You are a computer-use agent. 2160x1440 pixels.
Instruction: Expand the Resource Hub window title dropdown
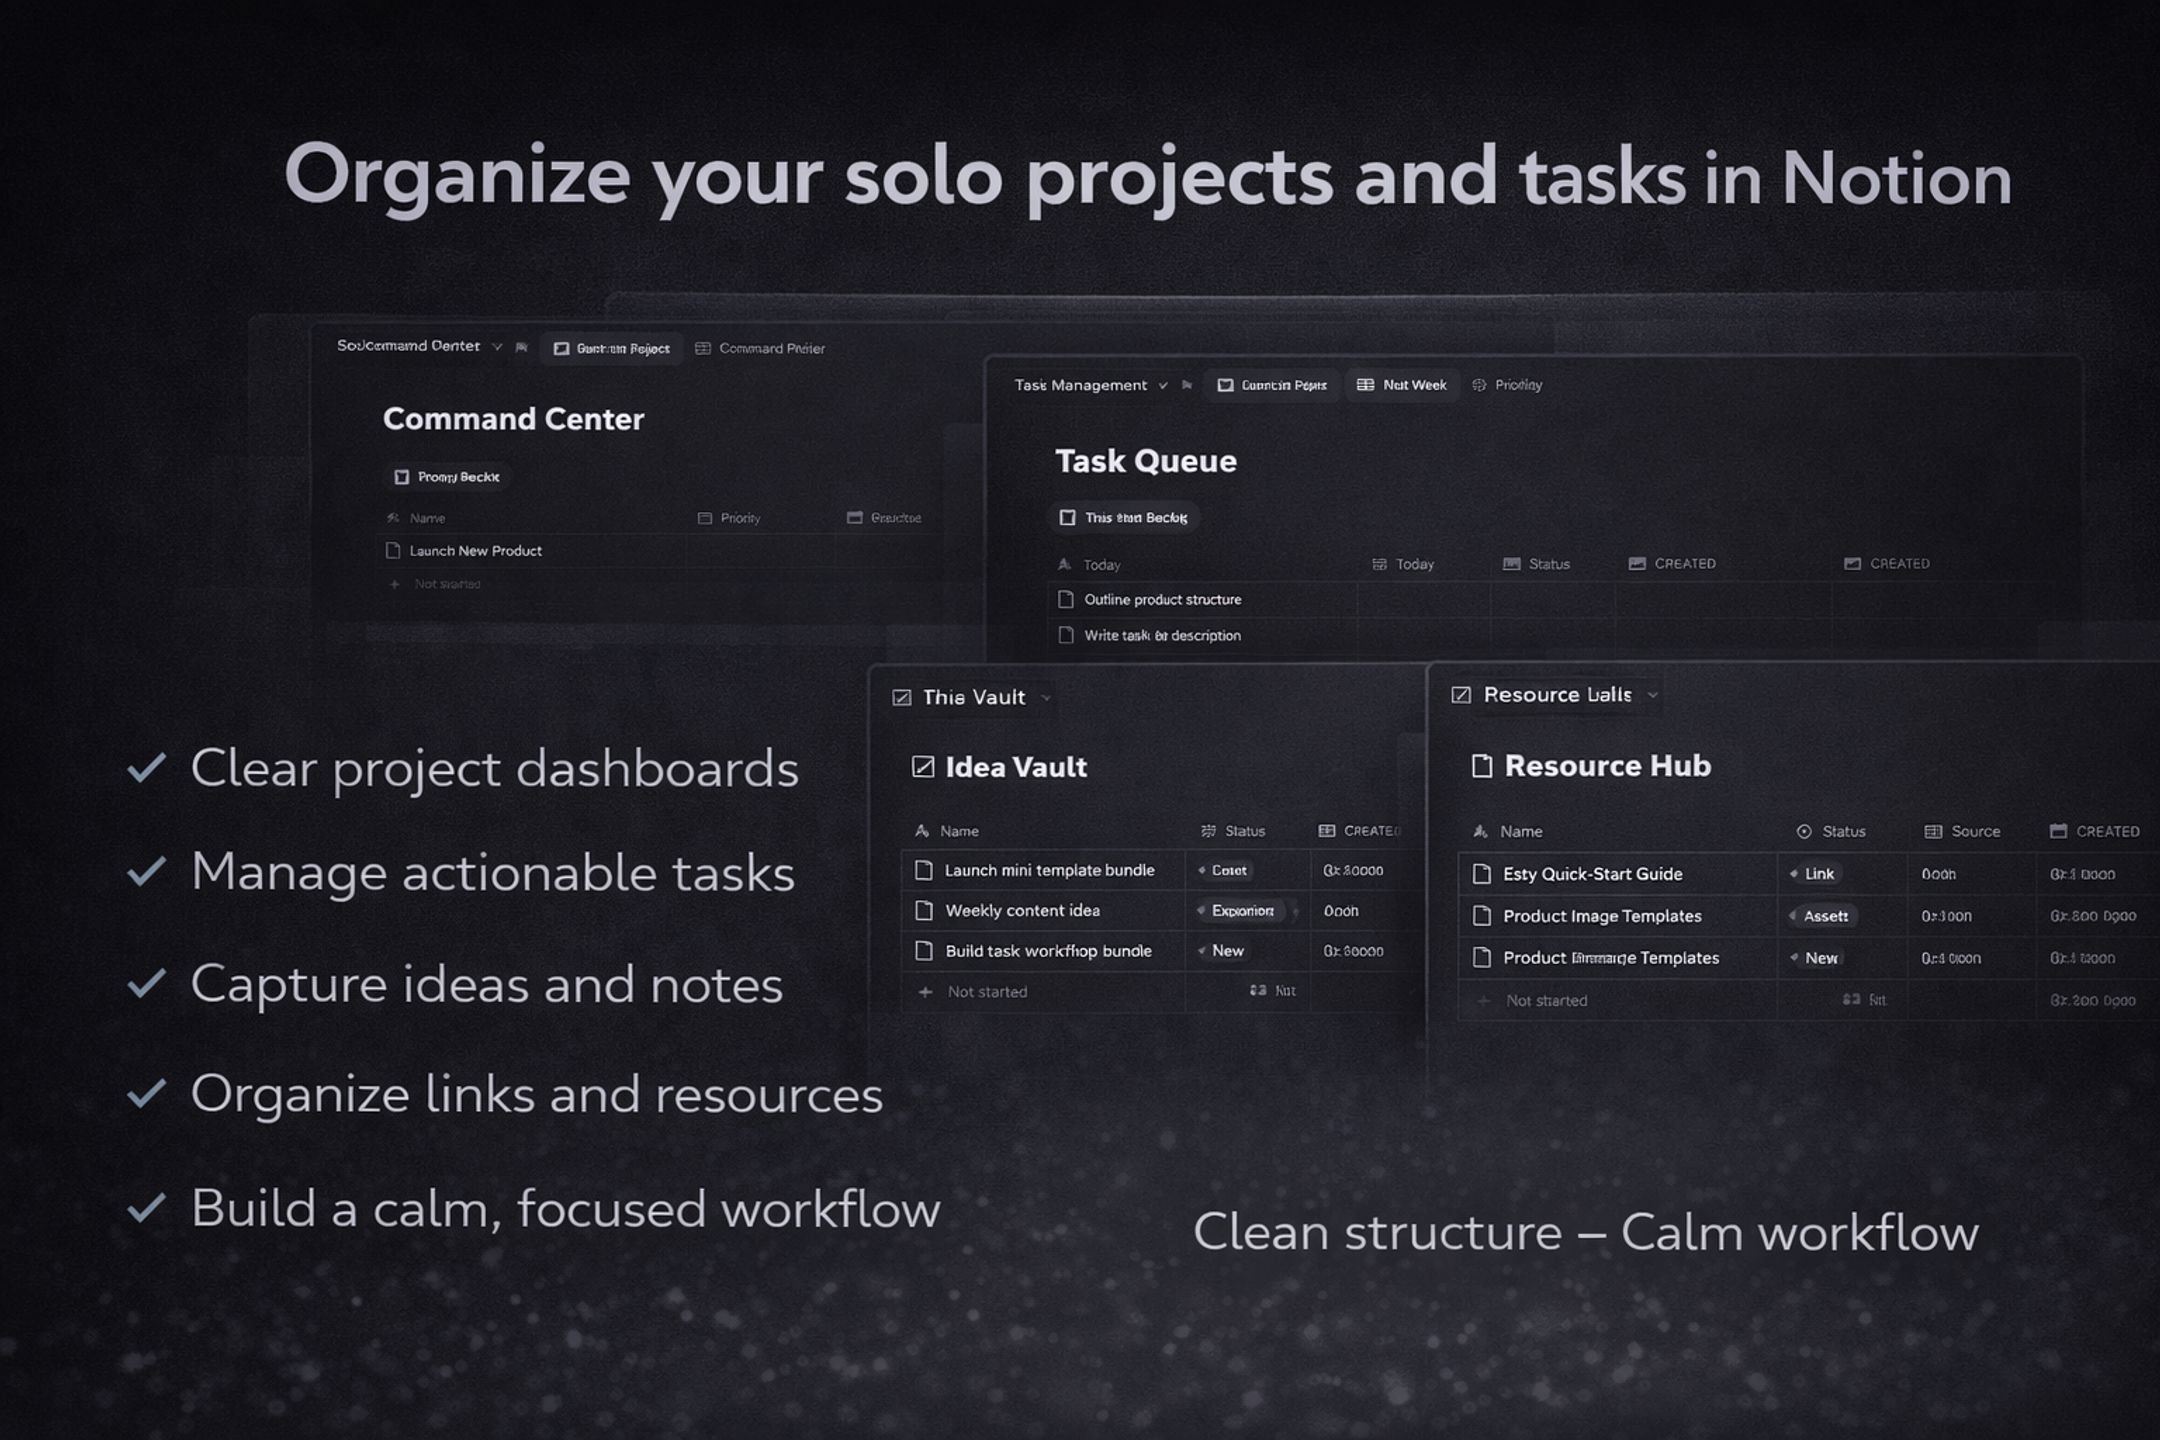(x=1653, y=695)
